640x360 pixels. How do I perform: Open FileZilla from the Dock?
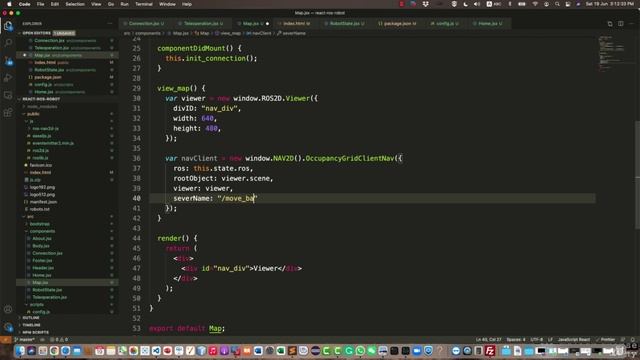pos(490,351)
